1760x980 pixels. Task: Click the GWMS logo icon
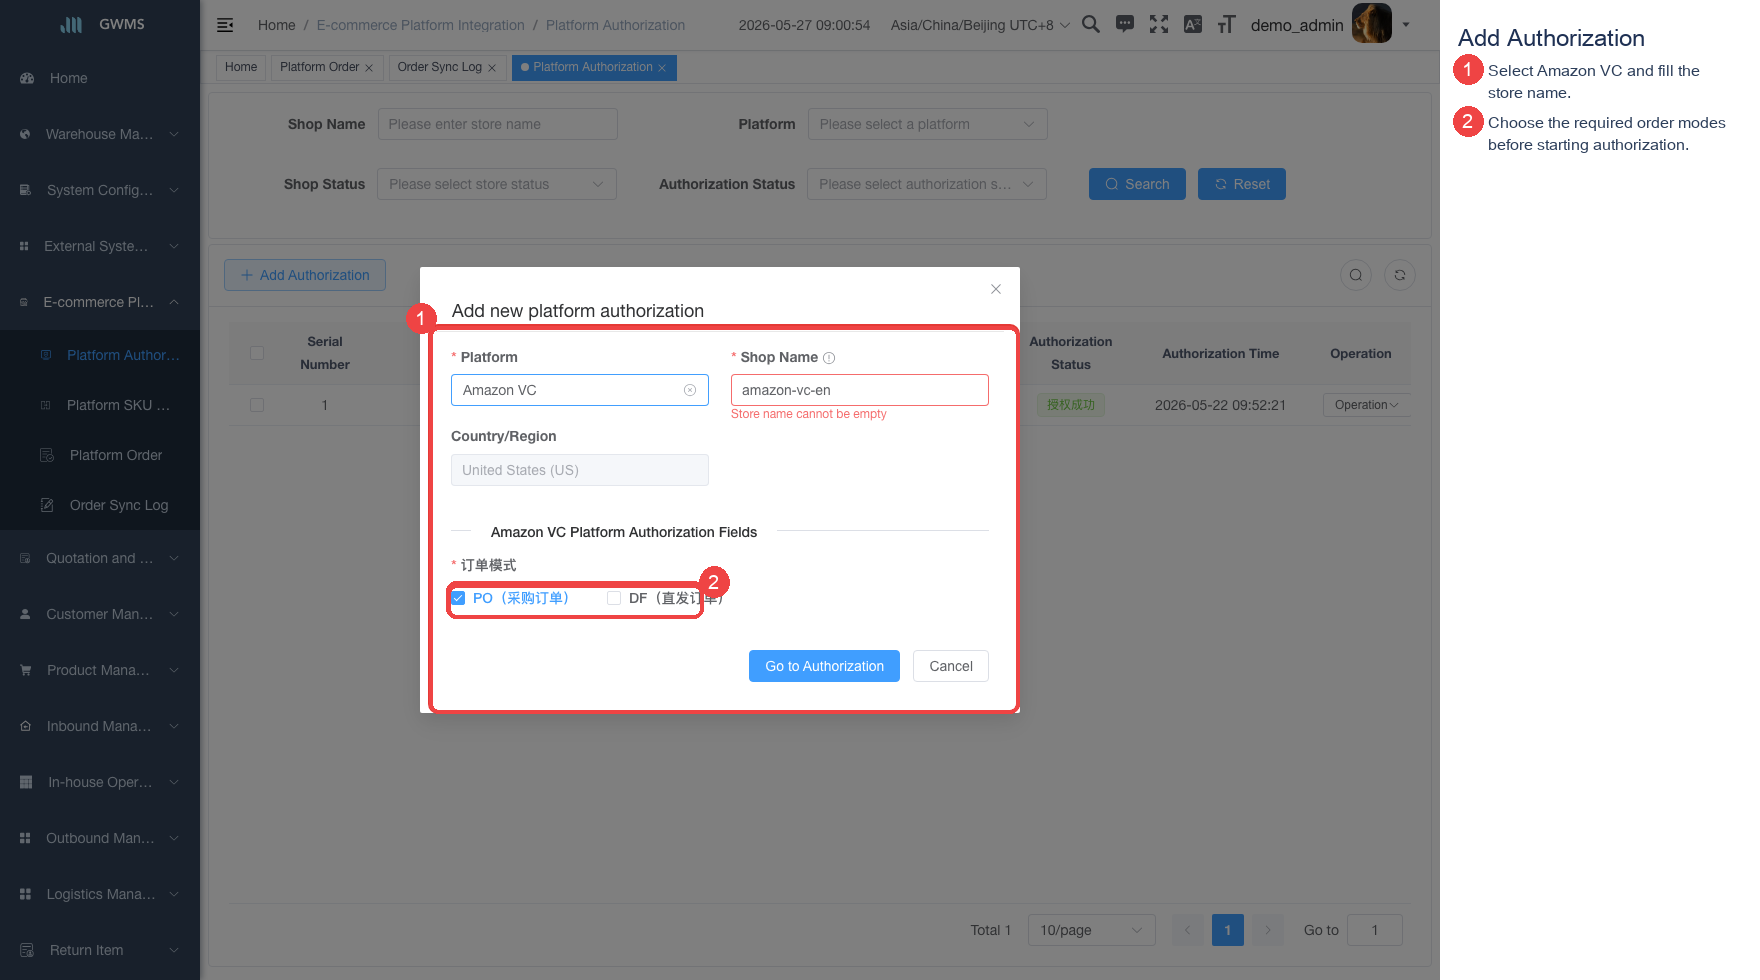(x=71, y=24)
